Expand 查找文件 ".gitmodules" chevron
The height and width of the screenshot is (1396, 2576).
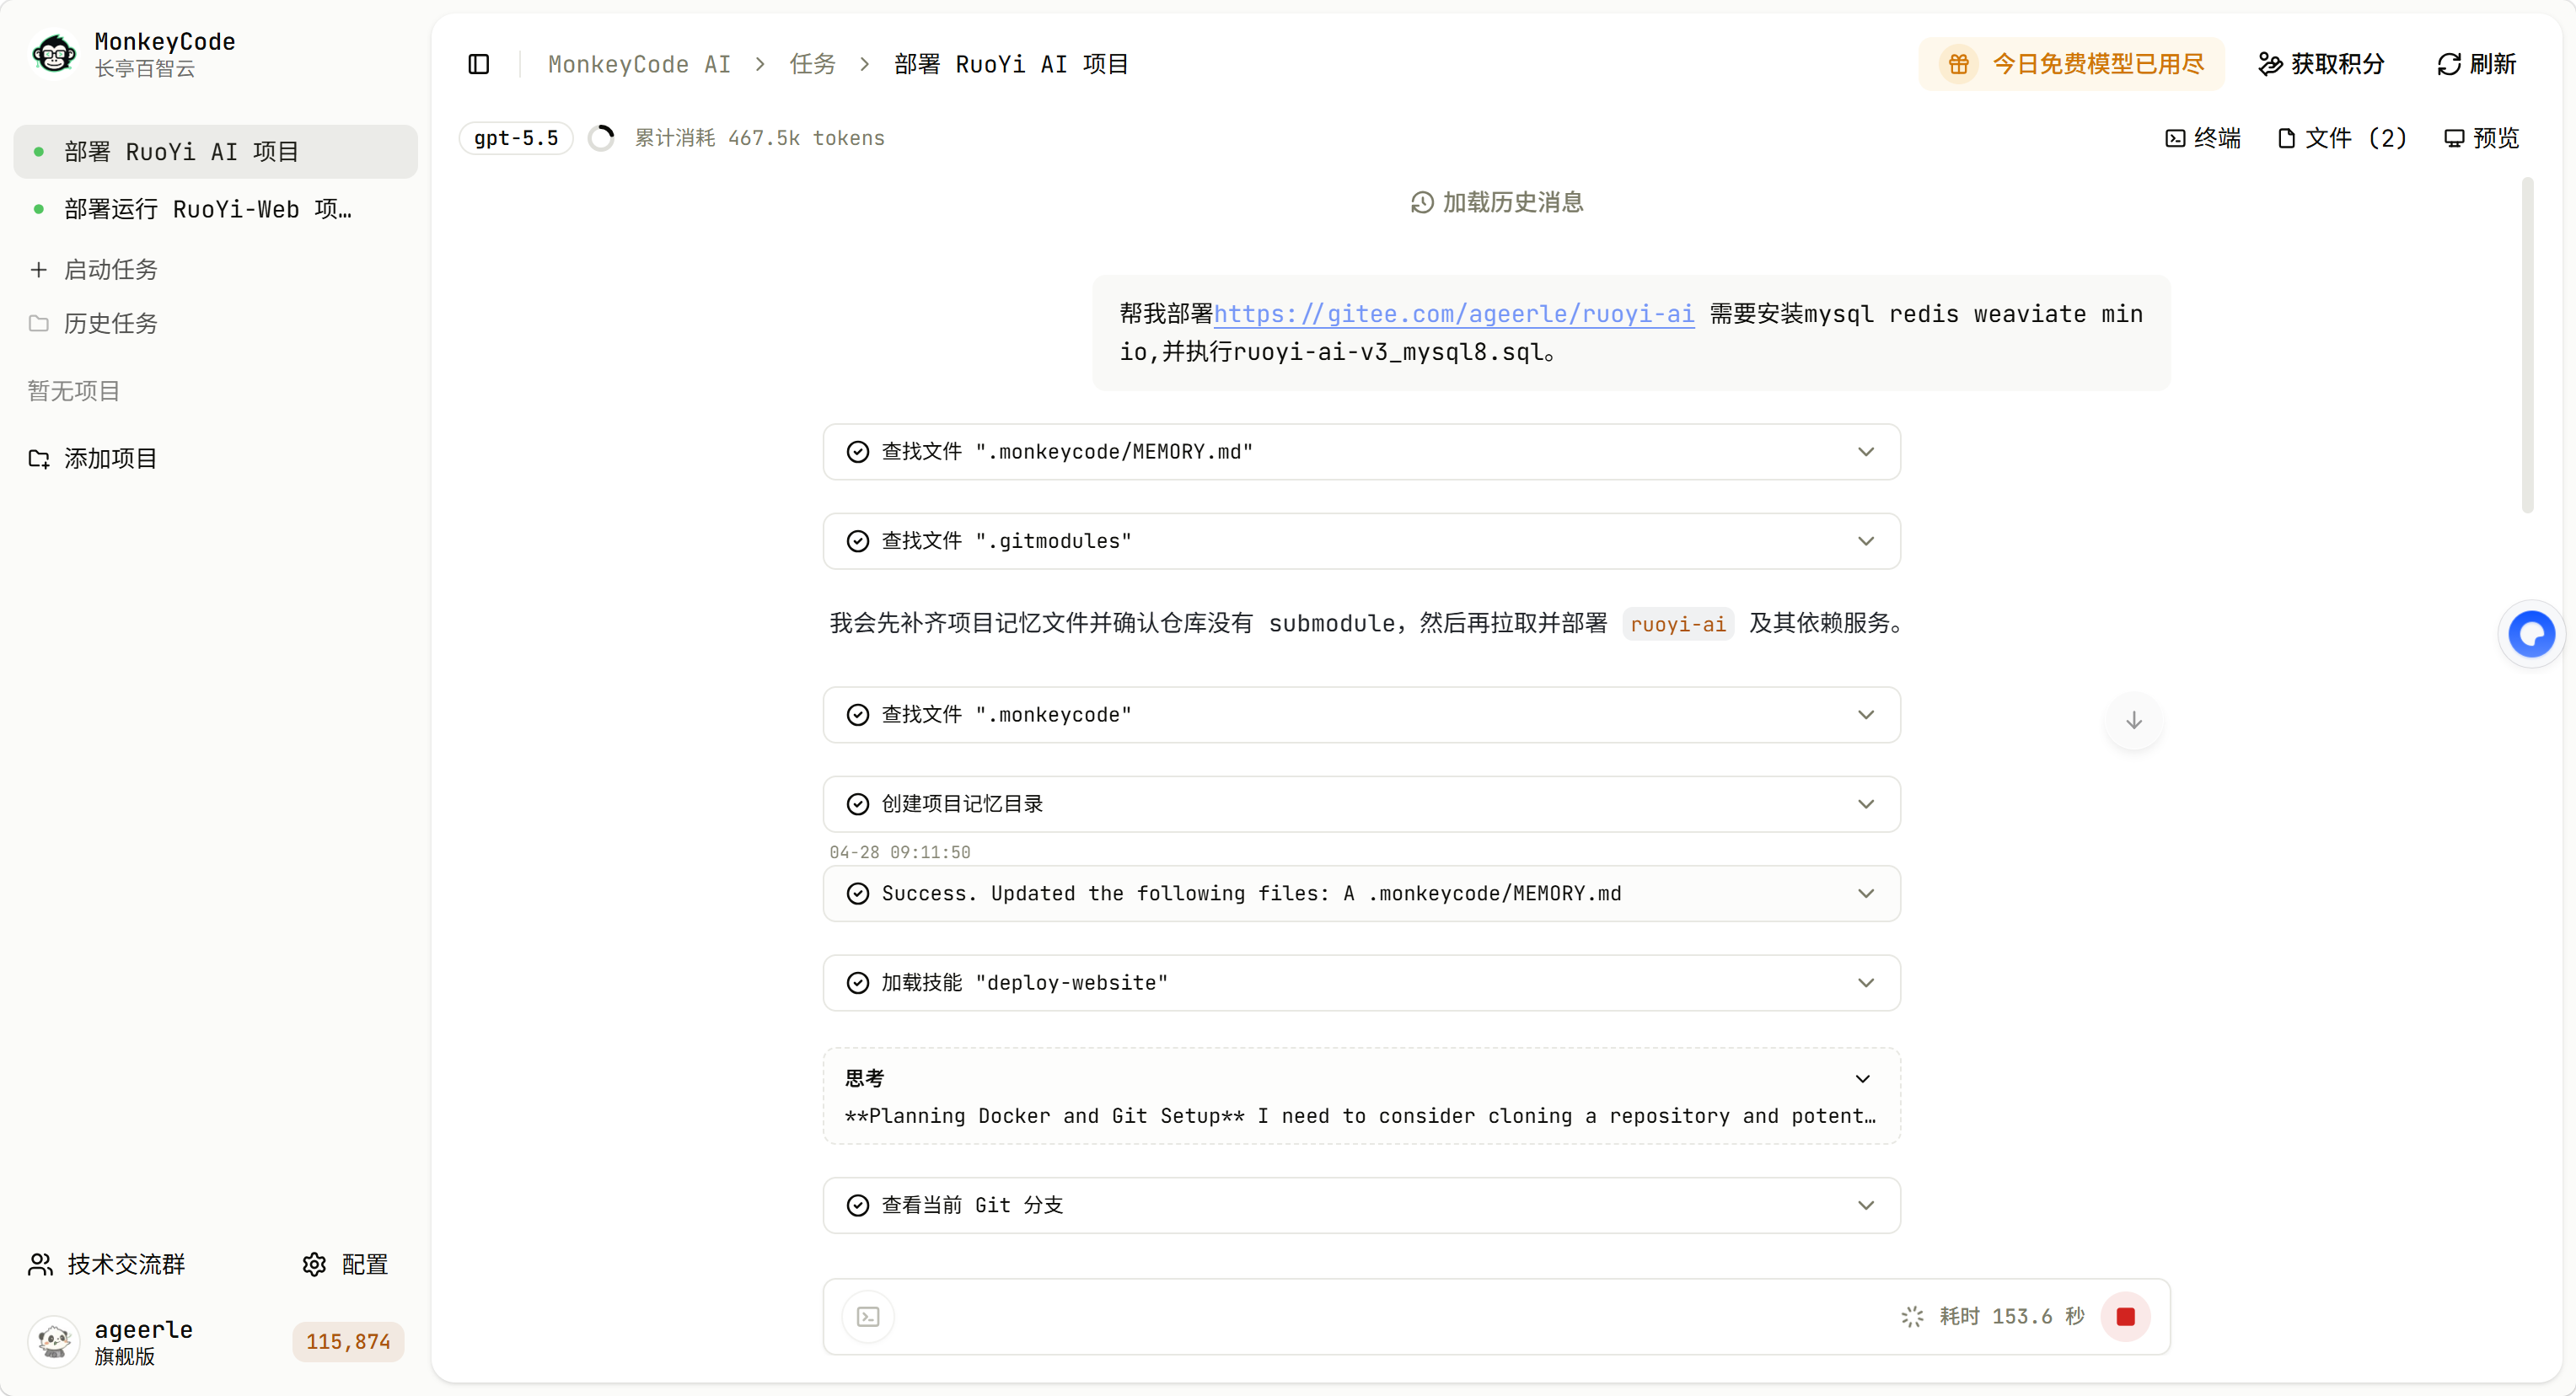[x=1865, y=541]
